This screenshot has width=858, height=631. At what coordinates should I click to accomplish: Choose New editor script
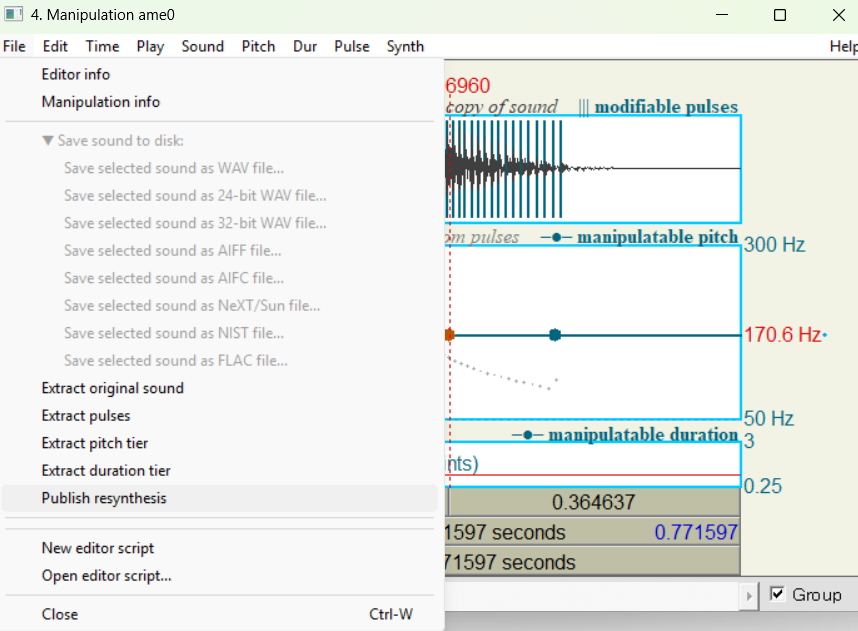[219, 548]
